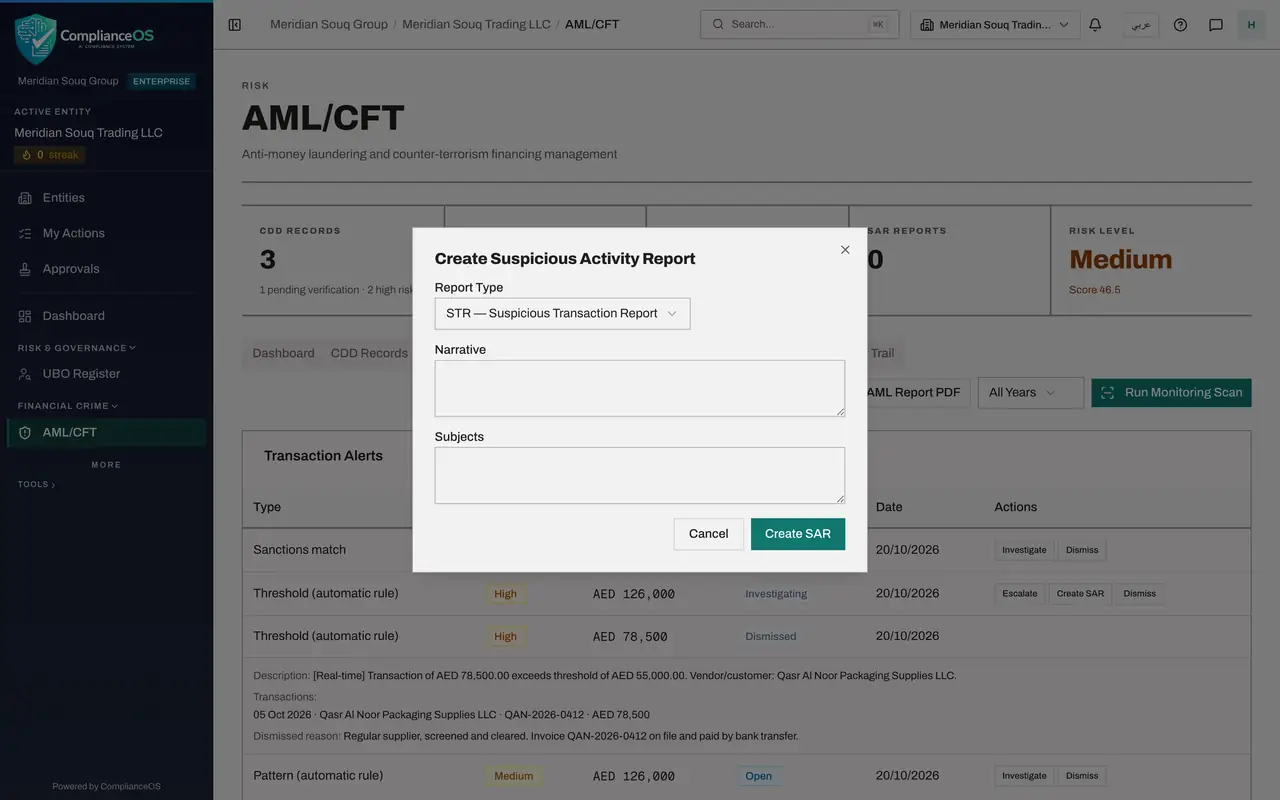Go to My Actions in sidebar
Image resolution: width=1280 pixels, height=800 pixels.
tap(73, 233)
